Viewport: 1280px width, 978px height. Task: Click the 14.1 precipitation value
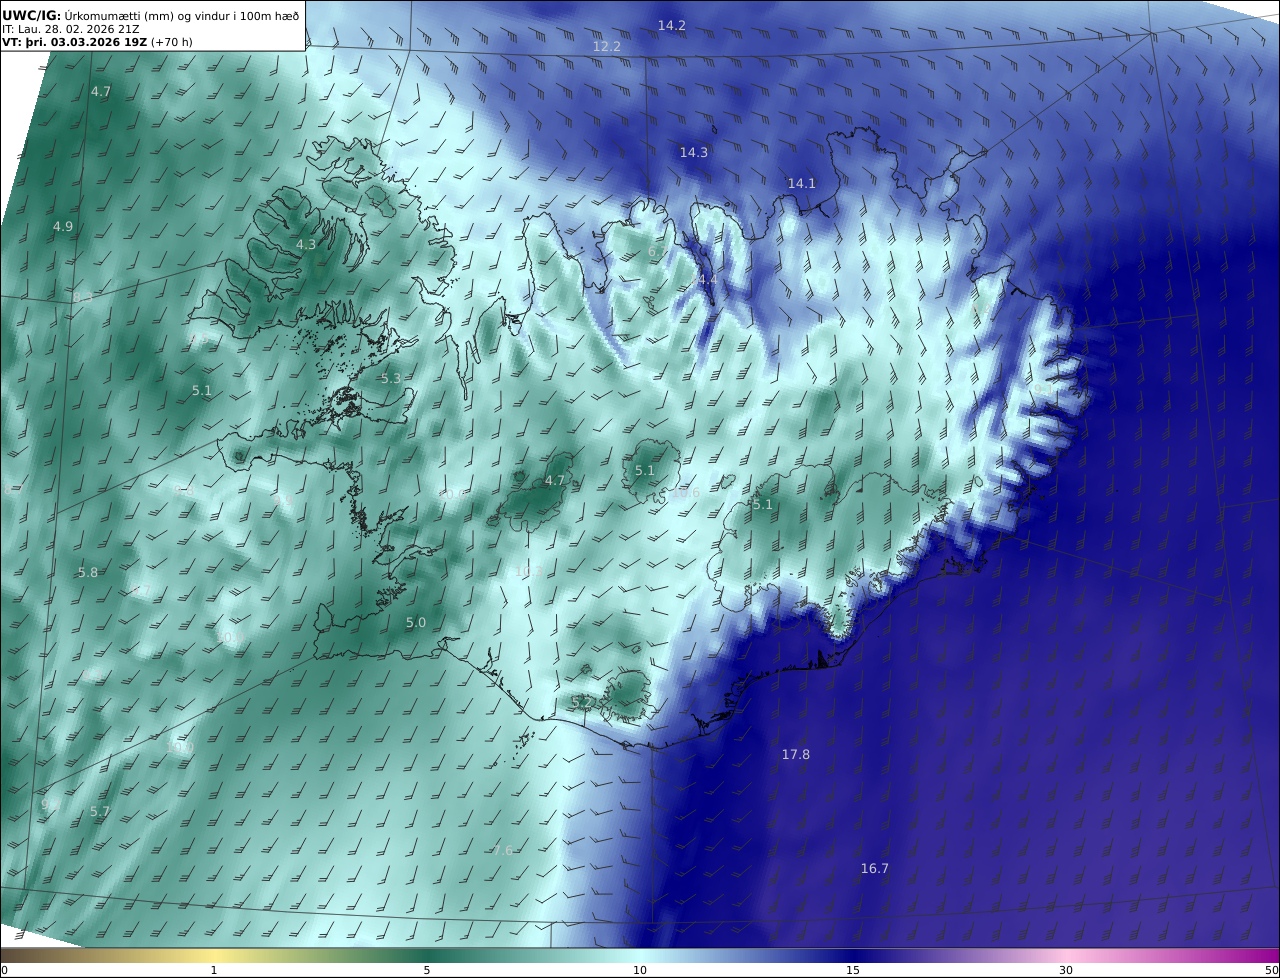802,183
